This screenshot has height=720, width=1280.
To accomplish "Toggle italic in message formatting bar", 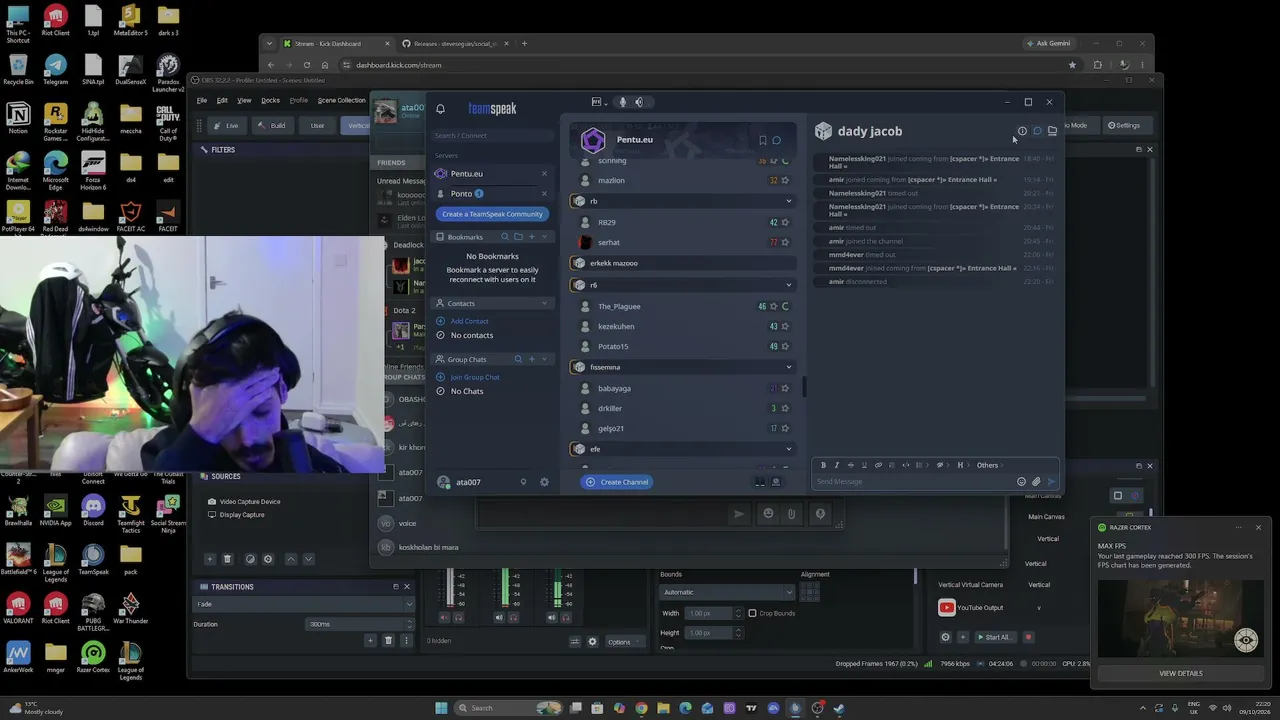I will [x=837, y=465].
